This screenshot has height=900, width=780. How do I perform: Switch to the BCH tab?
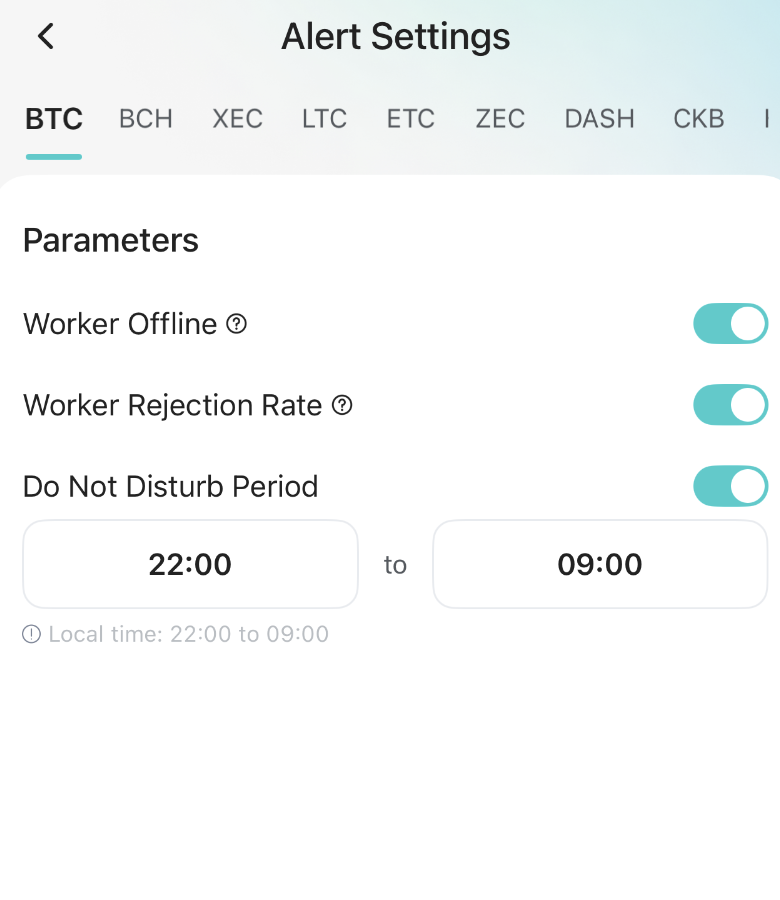[x=145, y=118]
